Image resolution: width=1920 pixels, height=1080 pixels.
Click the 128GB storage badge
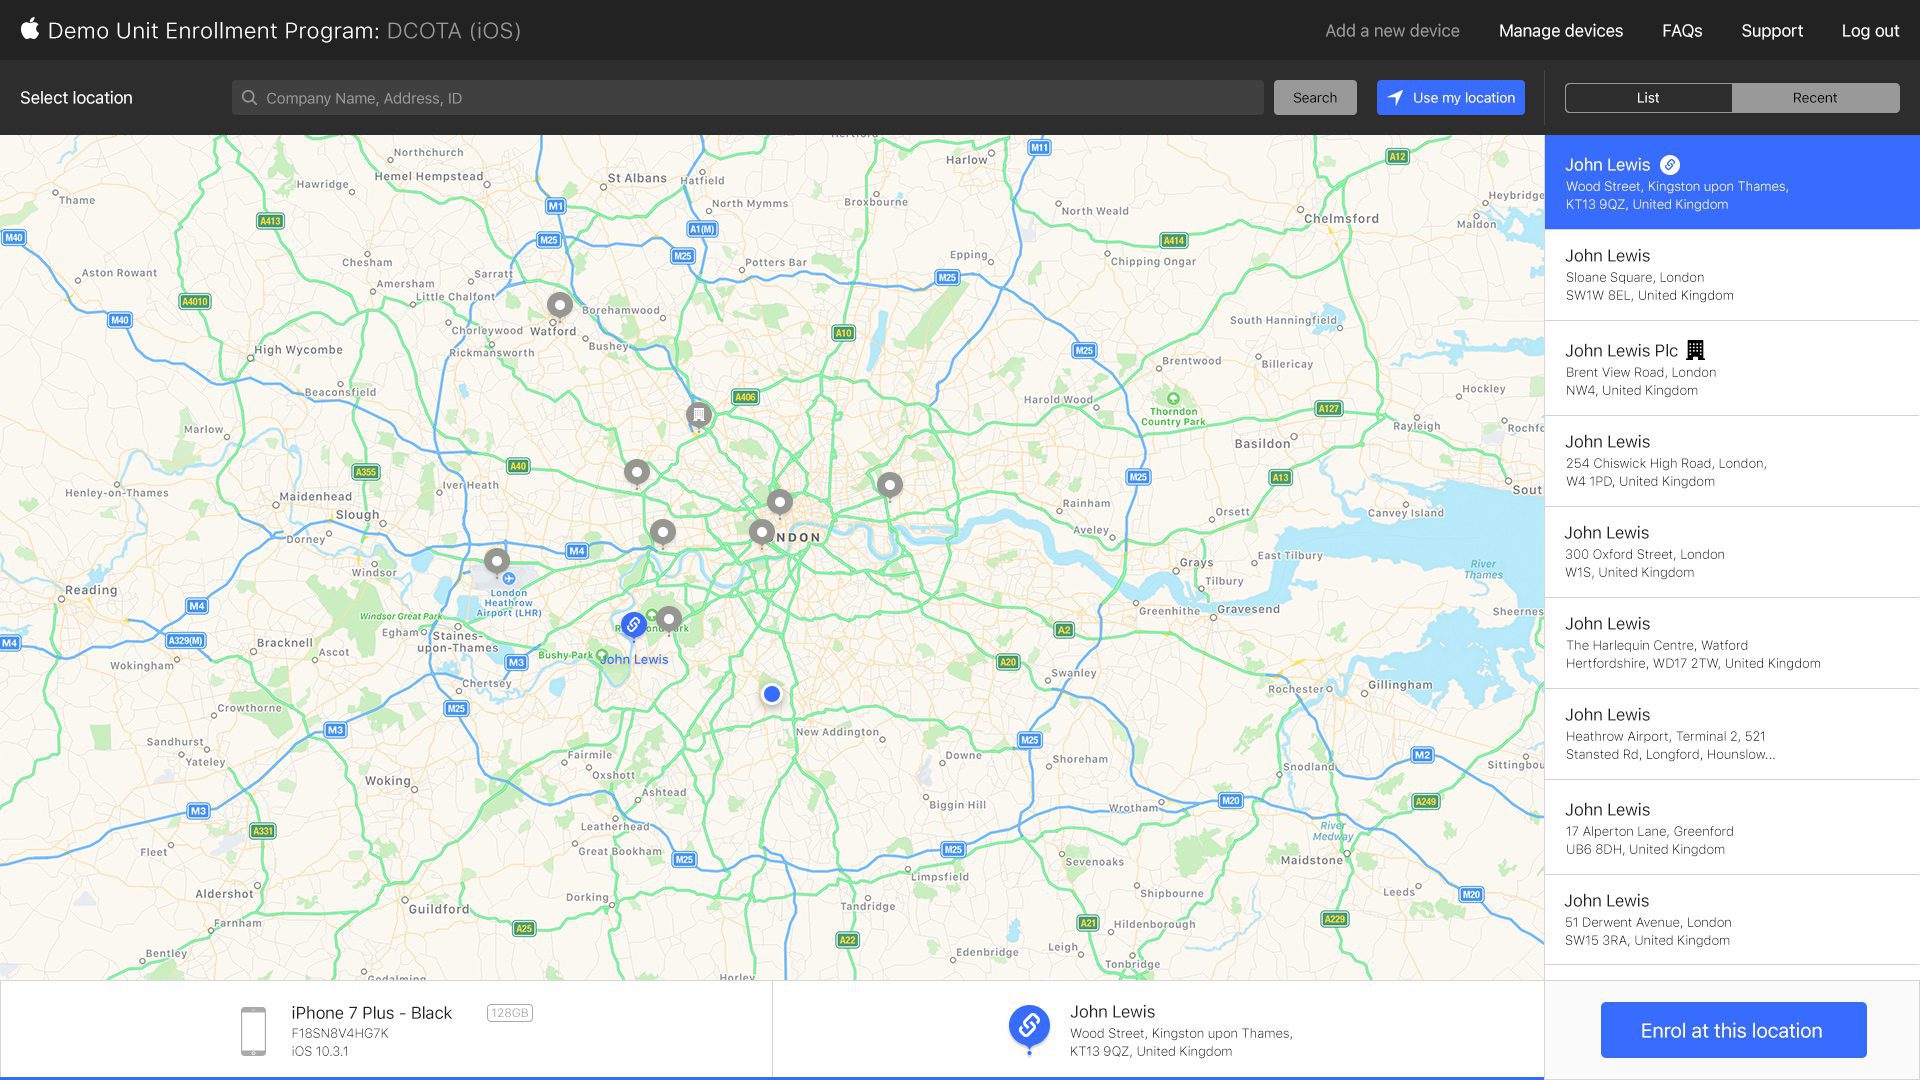510,1013
